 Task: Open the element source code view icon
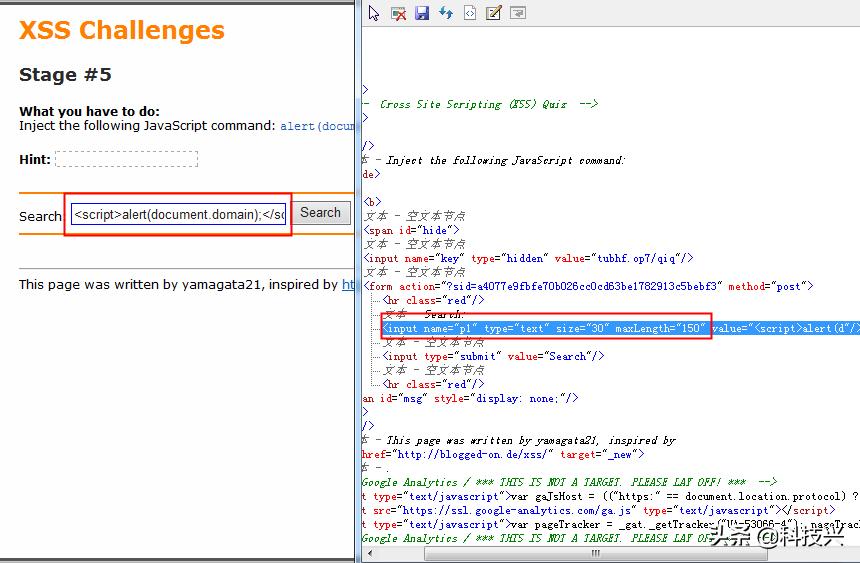tap(470, 13)
